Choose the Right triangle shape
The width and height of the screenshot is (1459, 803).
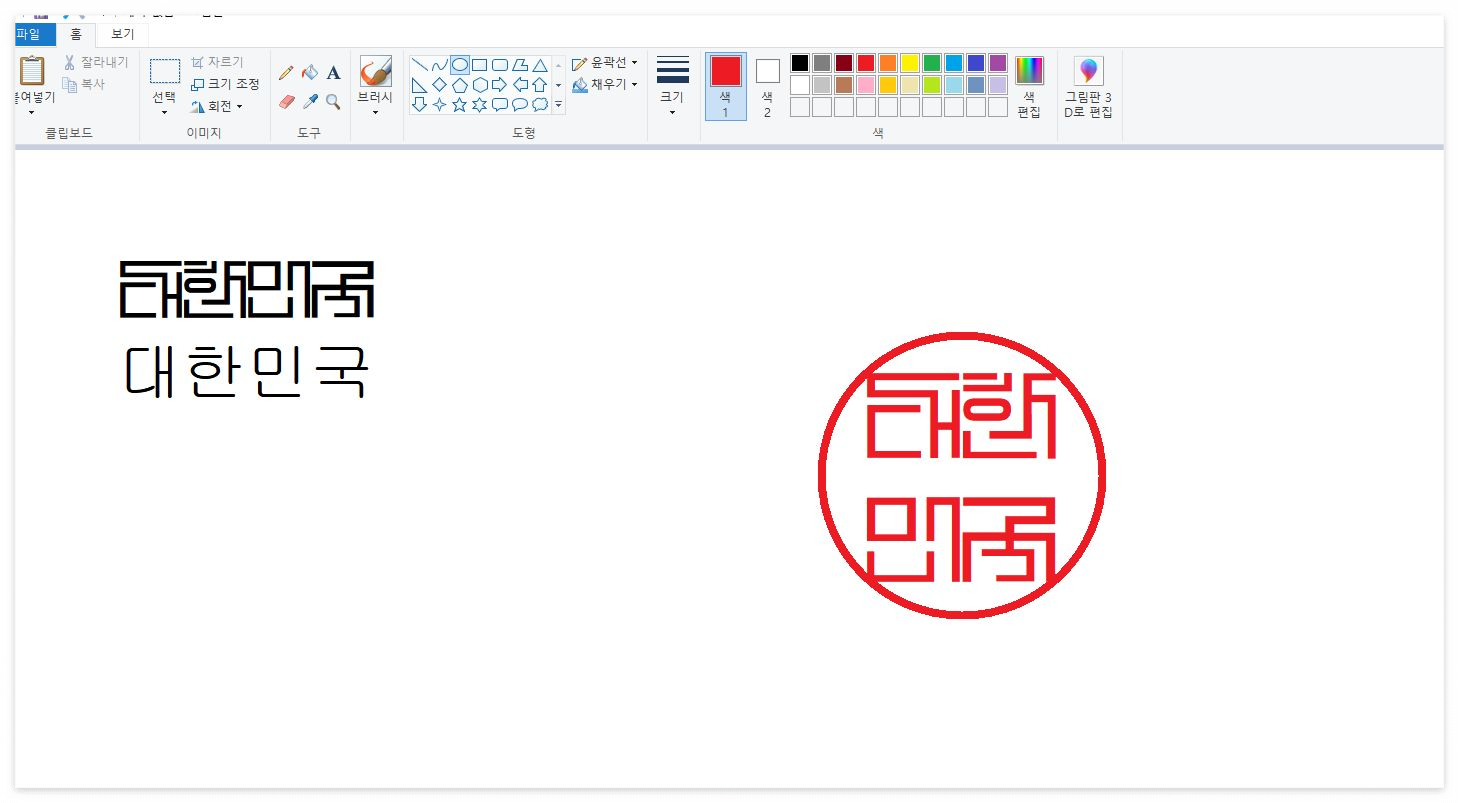coord(419,85)
